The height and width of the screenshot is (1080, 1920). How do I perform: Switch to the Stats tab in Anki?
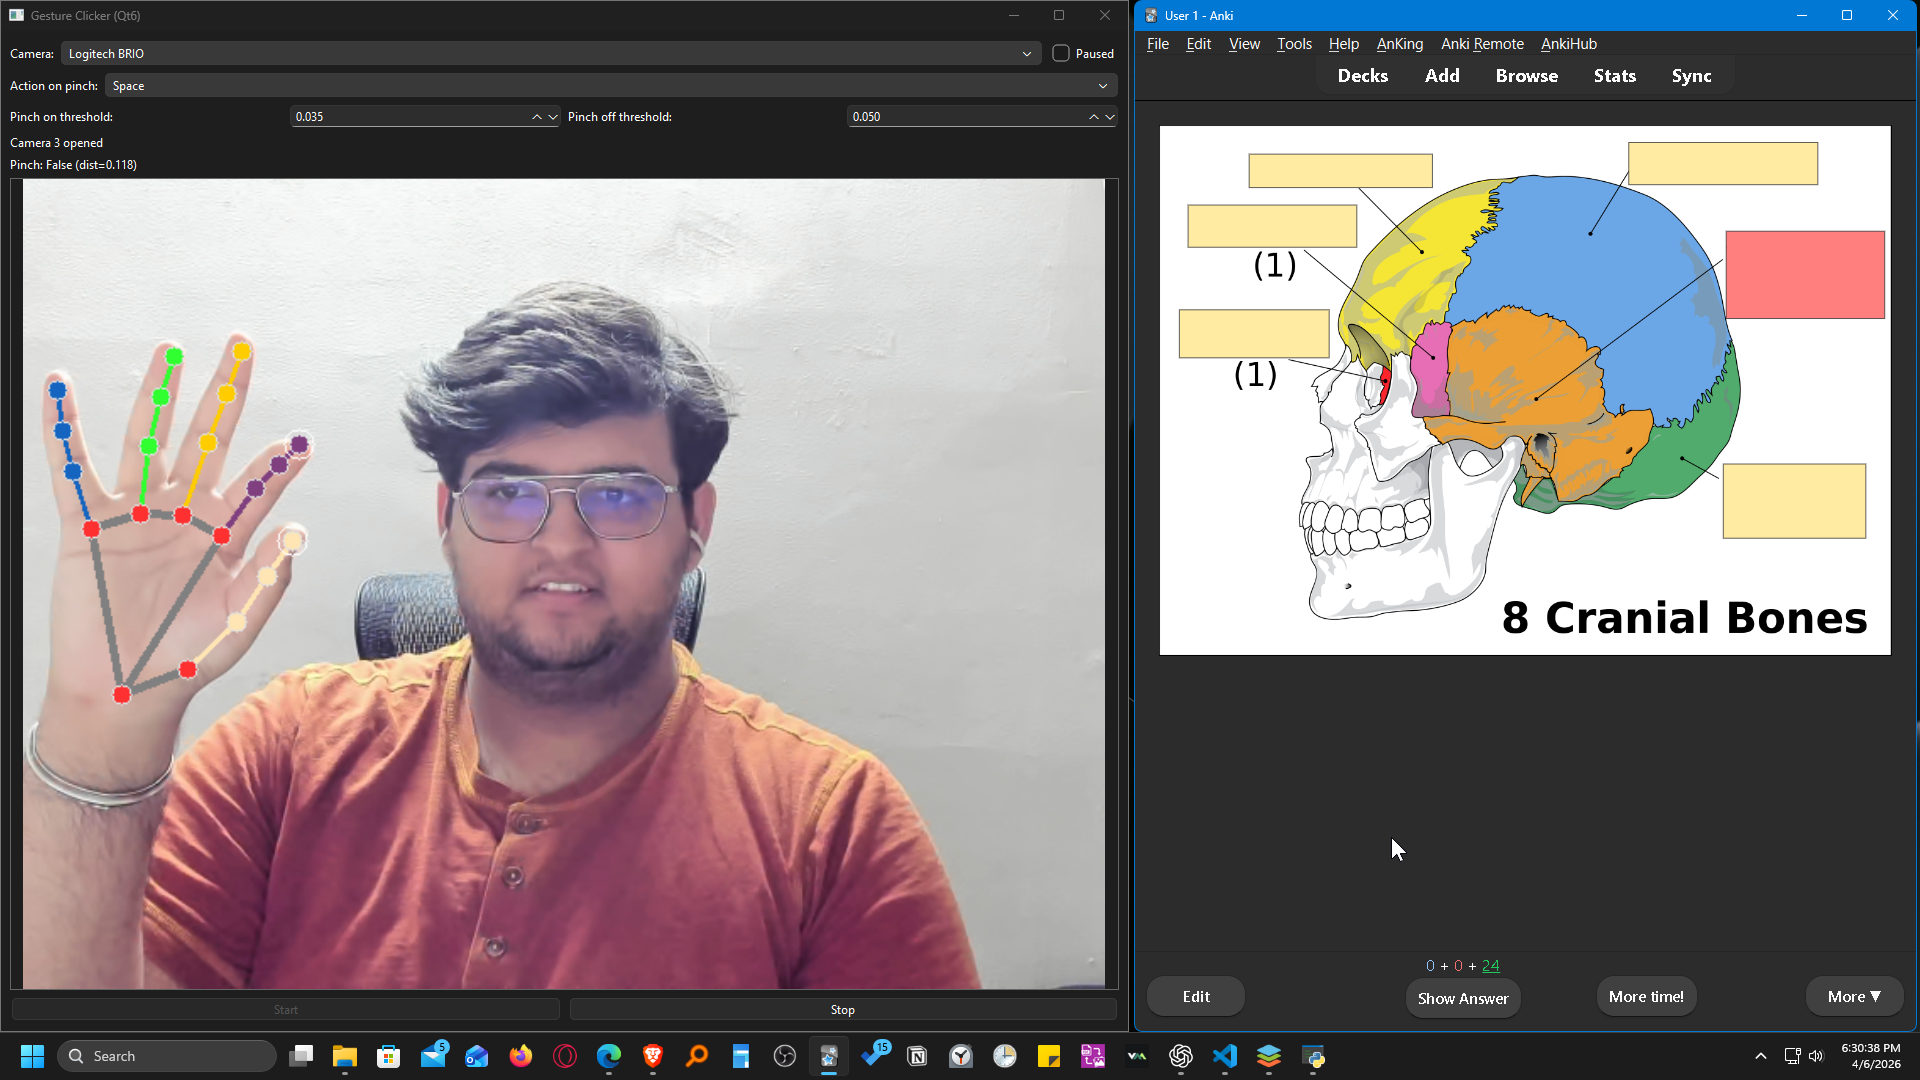coord(1614,75)
